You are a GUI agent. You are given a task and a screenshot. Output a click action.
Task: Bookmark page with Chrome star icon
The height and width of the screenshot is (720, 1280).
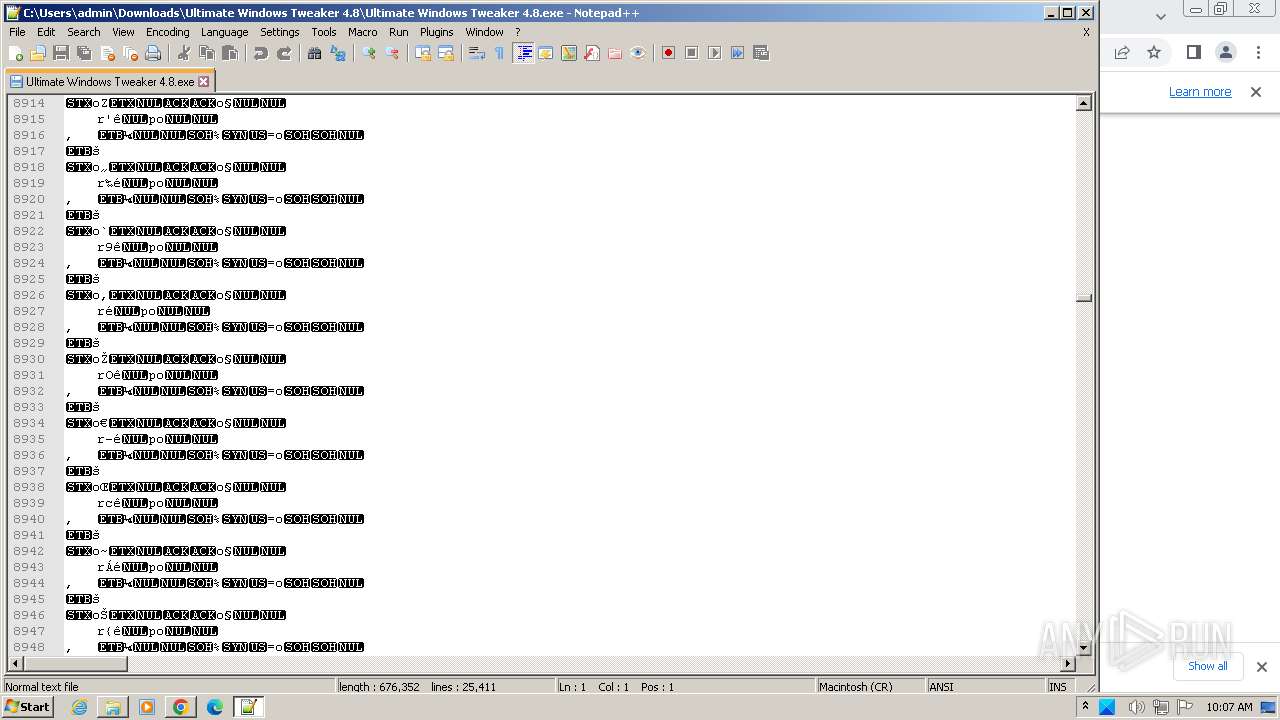tap(1154, 53)
